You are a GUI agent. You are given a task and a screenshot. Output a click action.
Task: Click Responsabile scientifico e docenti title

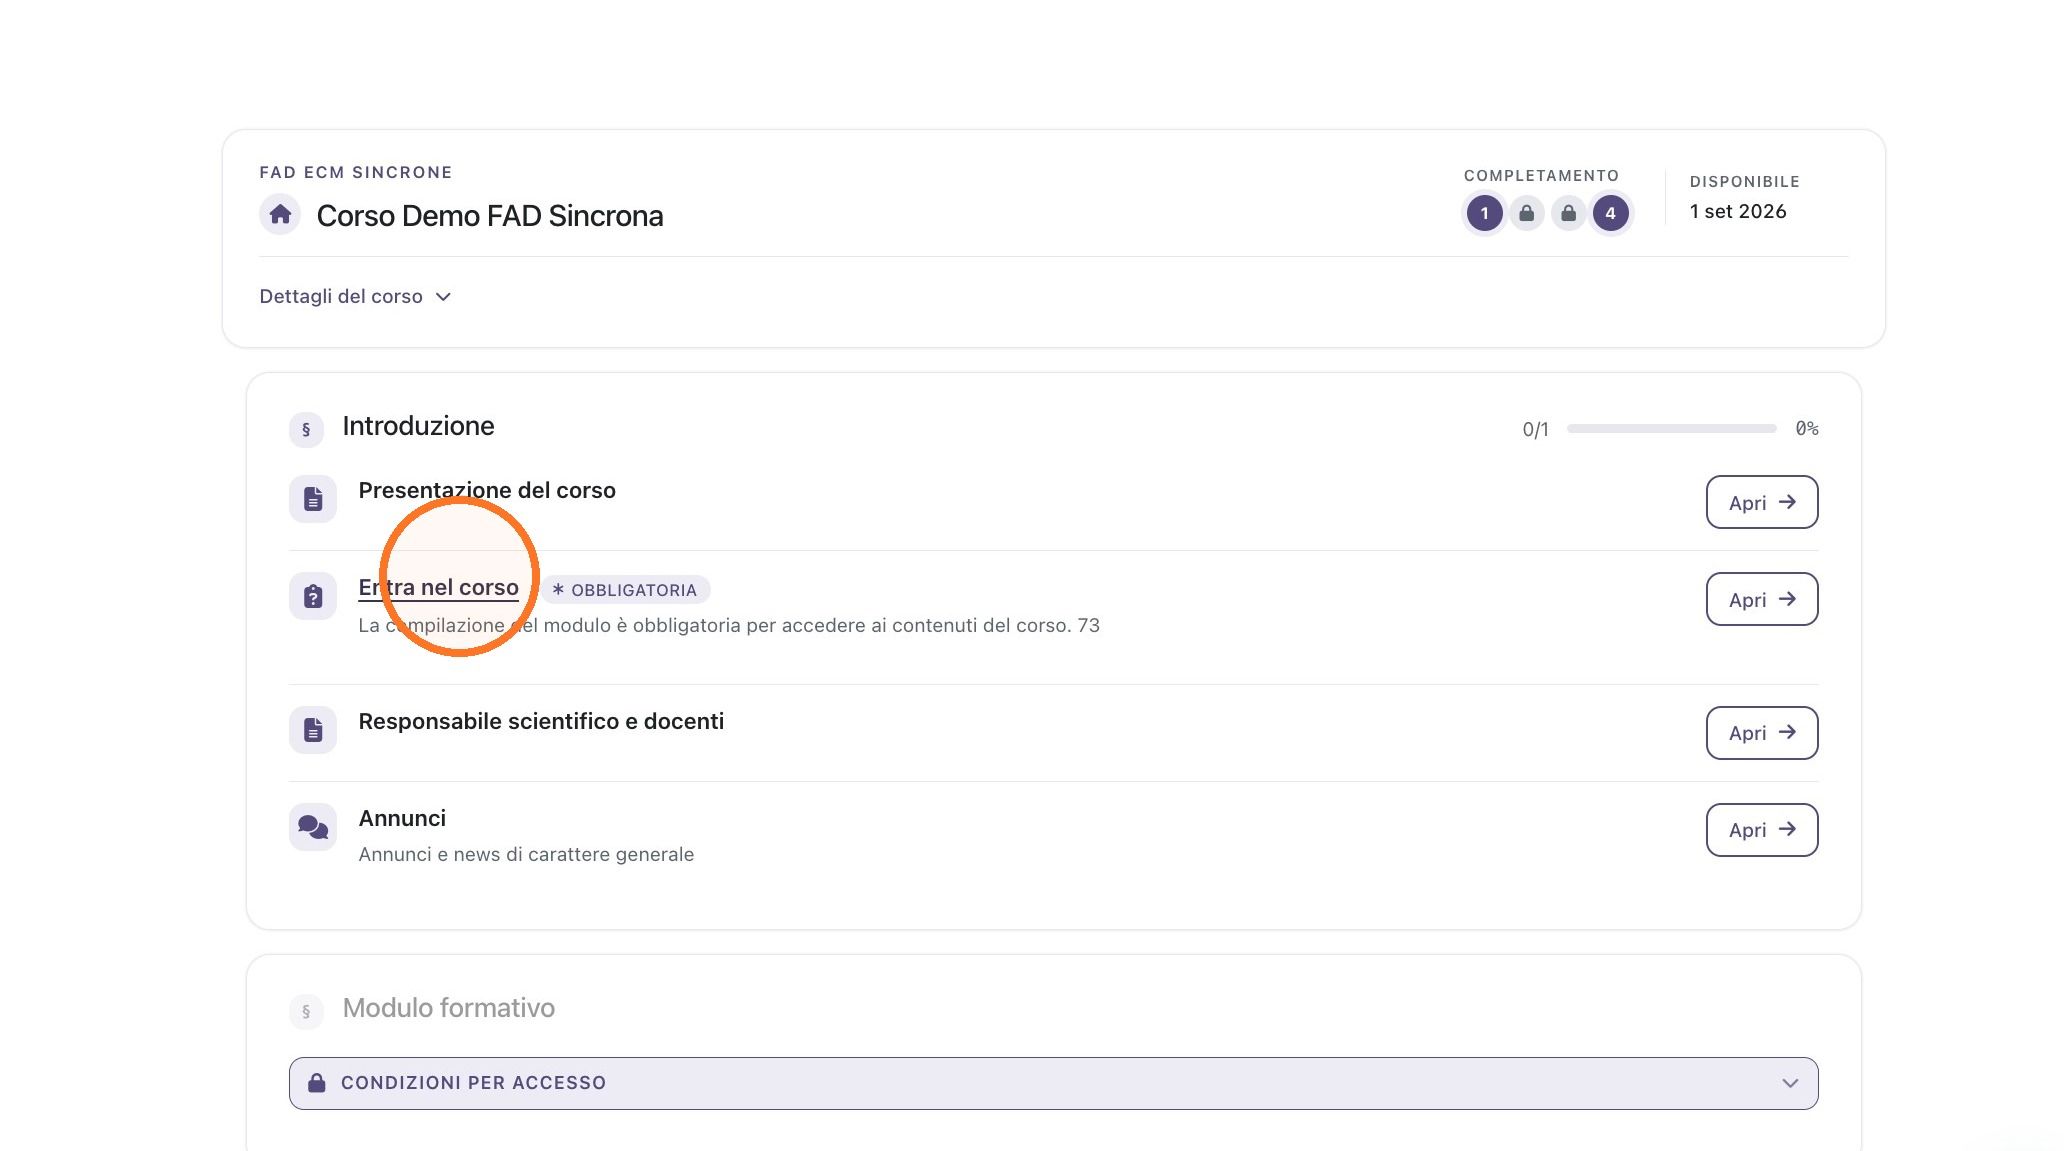coord(541,721)
